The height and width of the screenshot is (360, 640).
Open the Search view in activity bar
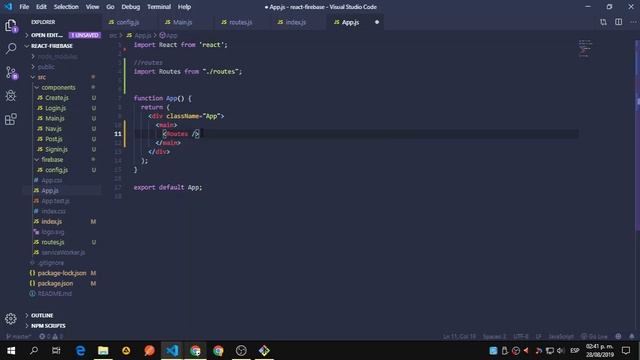[x=11, y=49]
